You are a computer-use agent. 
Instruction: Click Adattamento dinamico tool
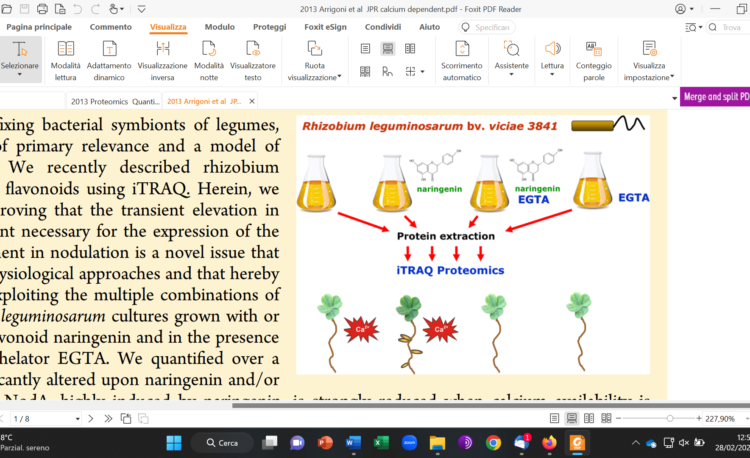110,60
